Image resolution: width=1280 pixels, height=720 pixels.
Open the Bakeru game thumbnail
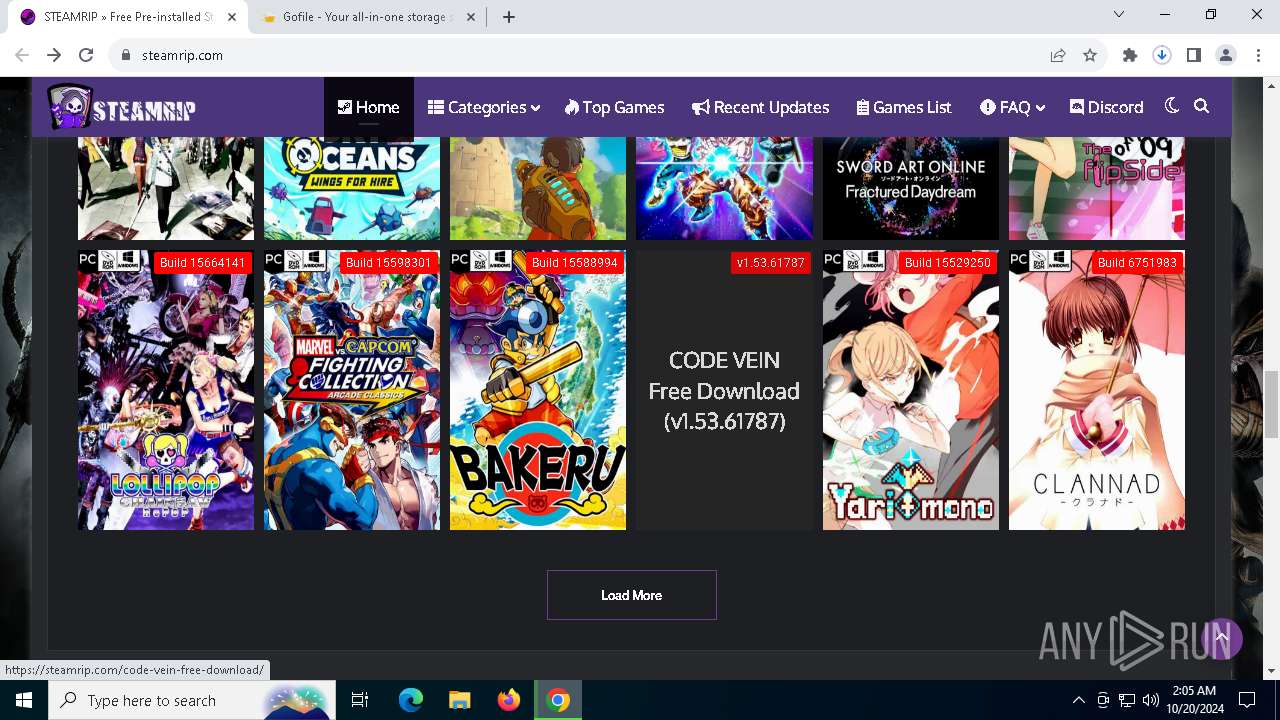[538, 390]
